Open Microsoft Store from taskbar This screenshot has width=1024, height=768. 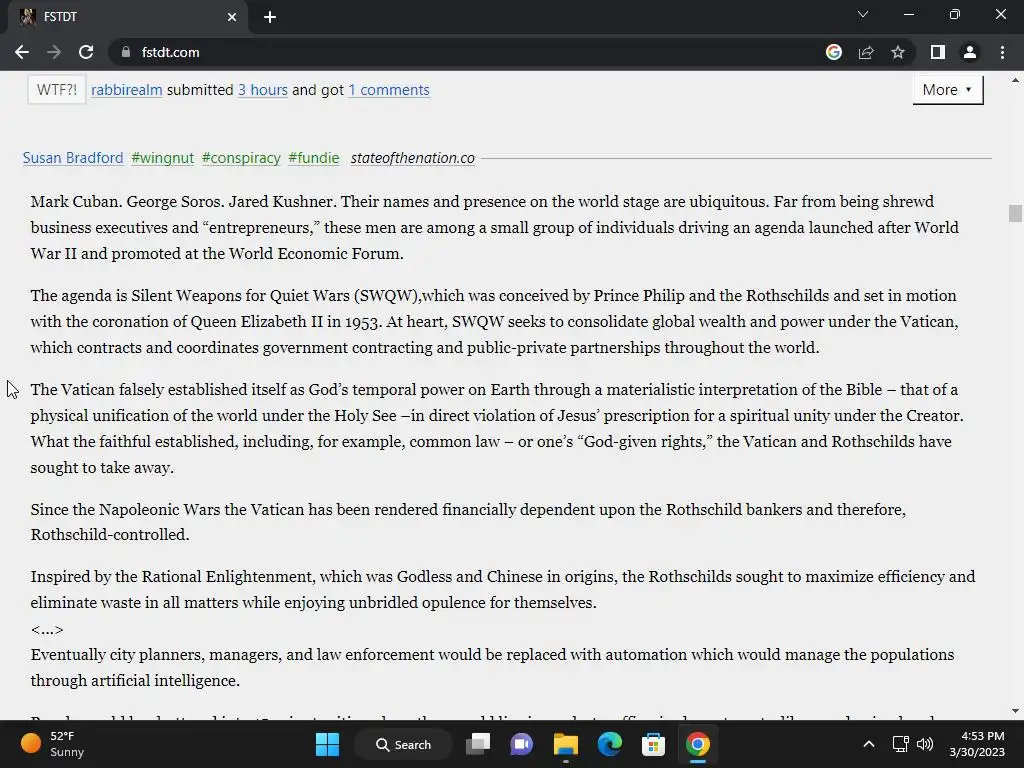pyautogui.click(x=653, y=744)
